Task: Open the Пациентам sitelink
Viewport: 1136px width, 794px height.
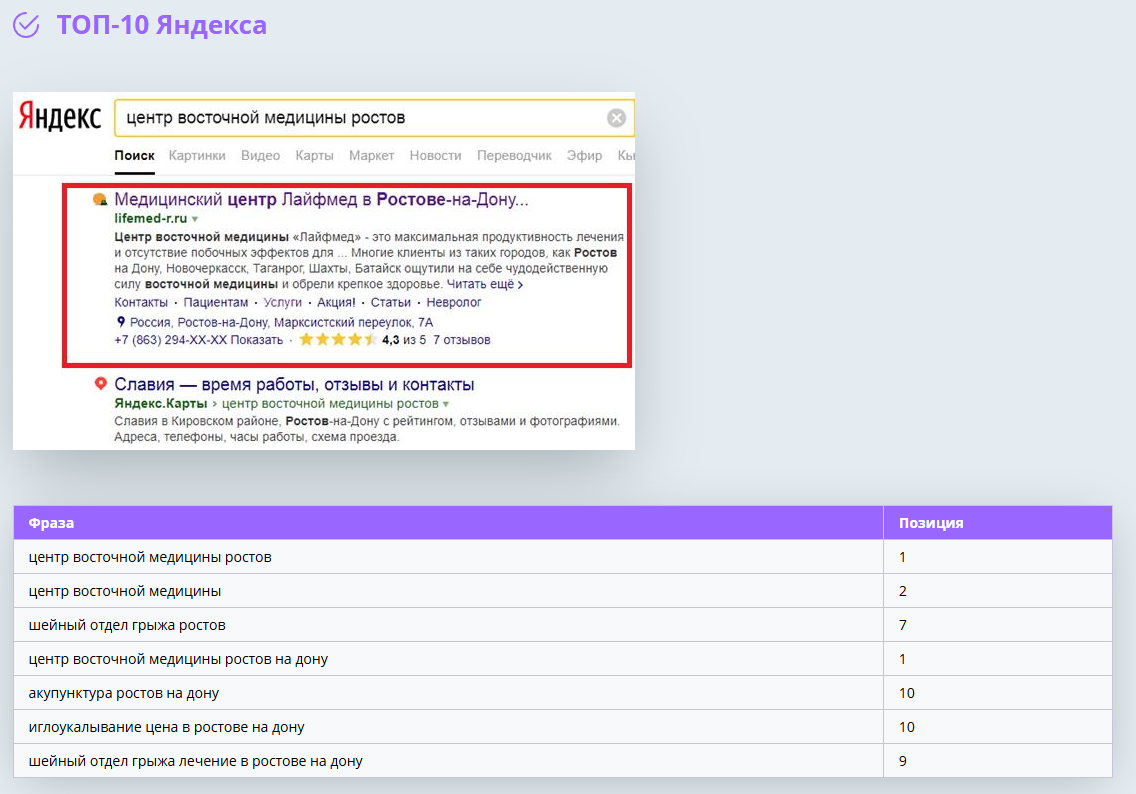Action: click(x=216, y=302)
